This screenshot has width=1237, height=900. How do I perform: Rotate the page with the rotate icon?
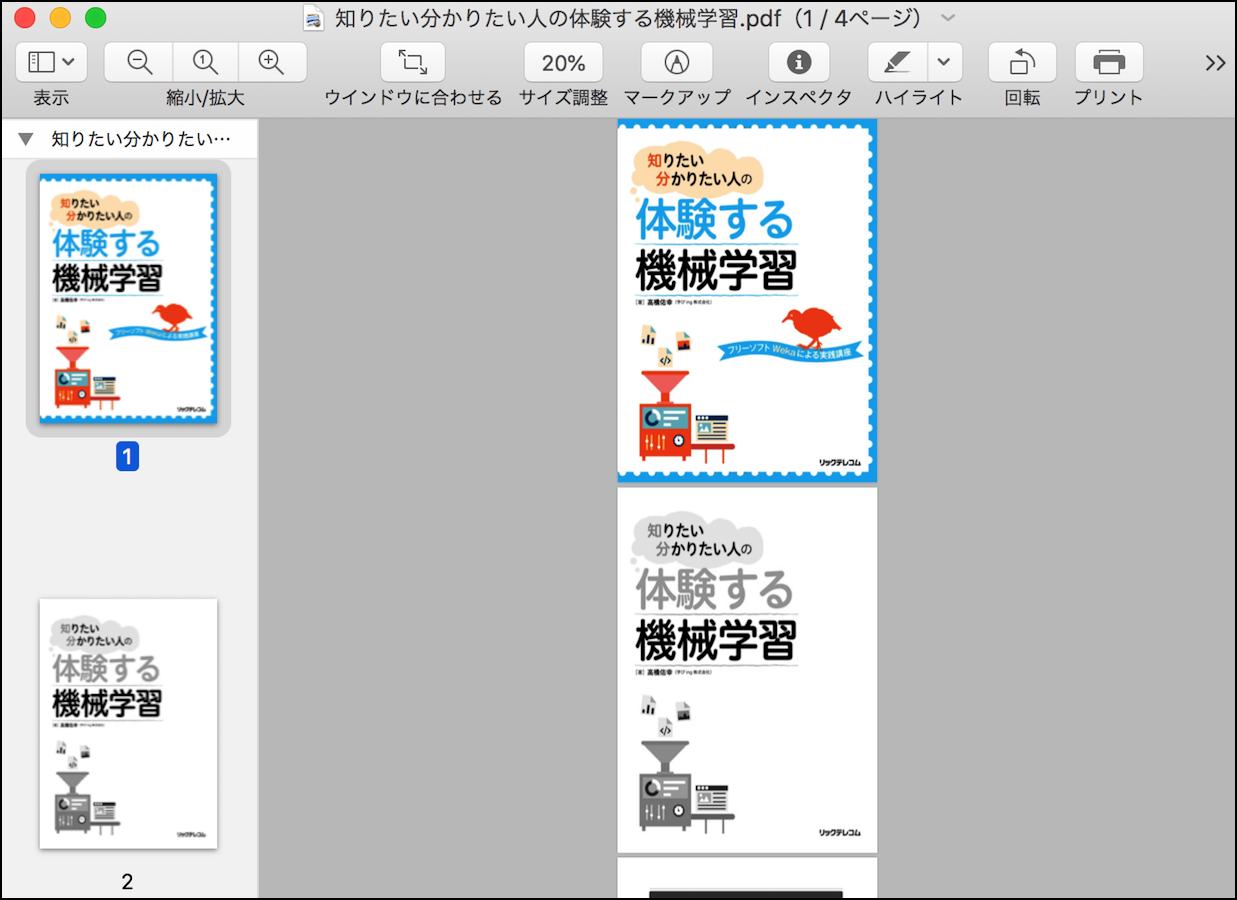tap(1021, 62)
